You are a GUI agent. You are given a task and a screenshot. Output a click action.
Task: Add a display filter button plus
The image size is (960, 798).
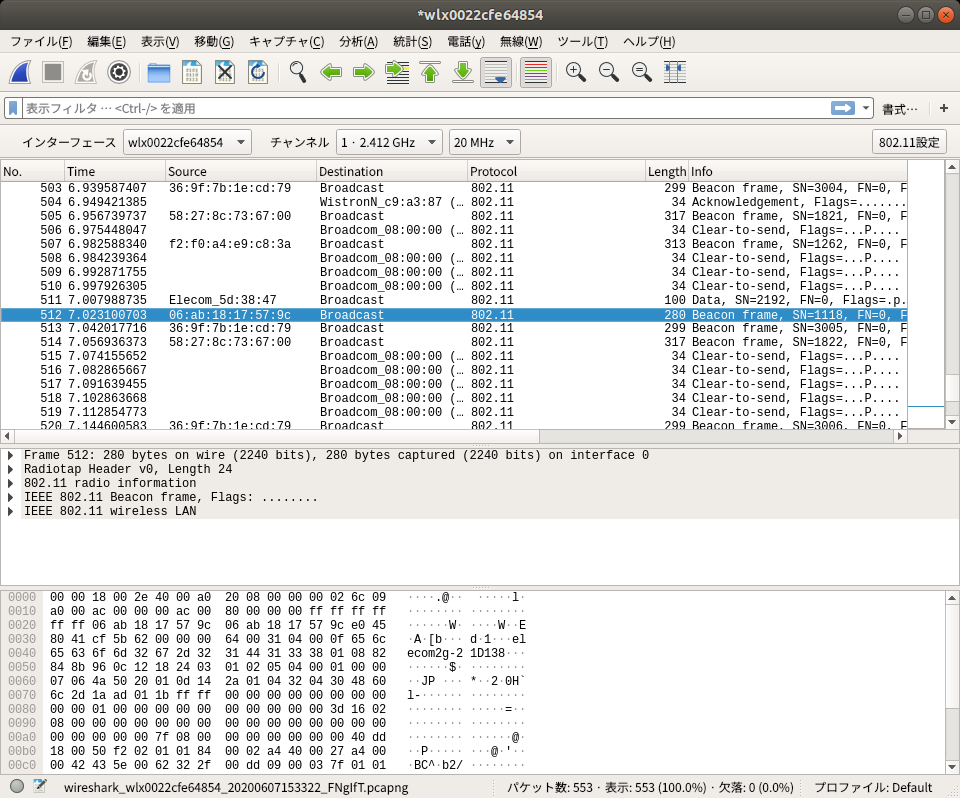click(x=944, y=108)
